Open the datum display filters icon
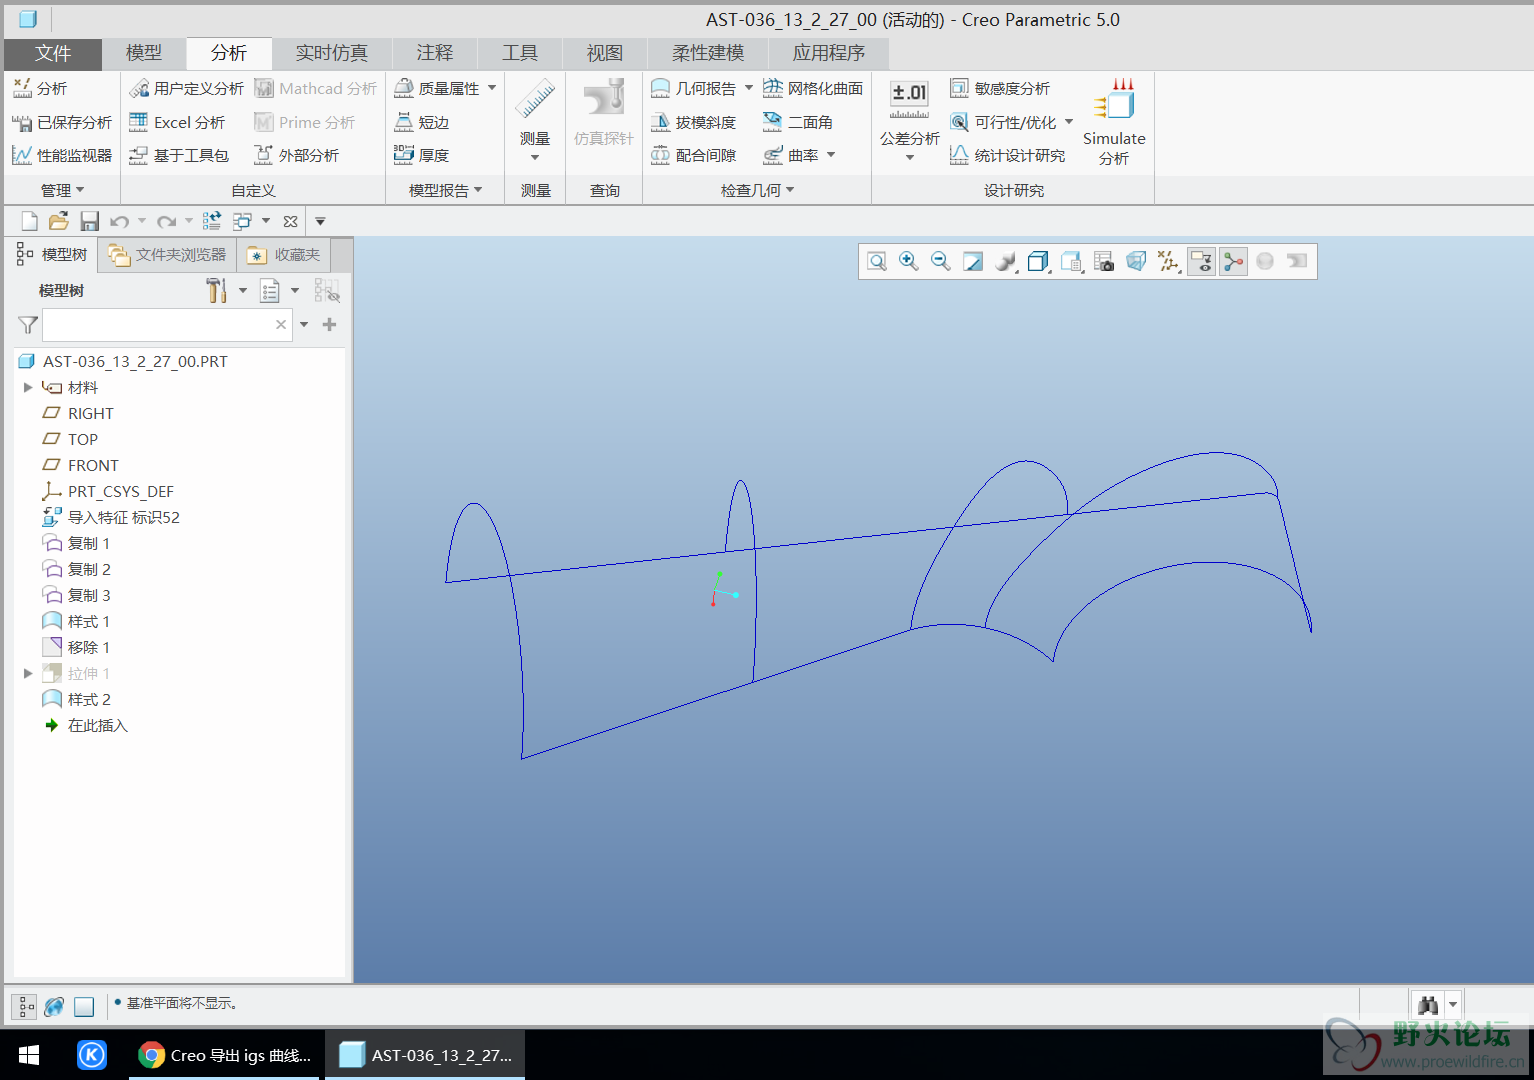Screen dimensions: 1534x1080 (1168, 262)
